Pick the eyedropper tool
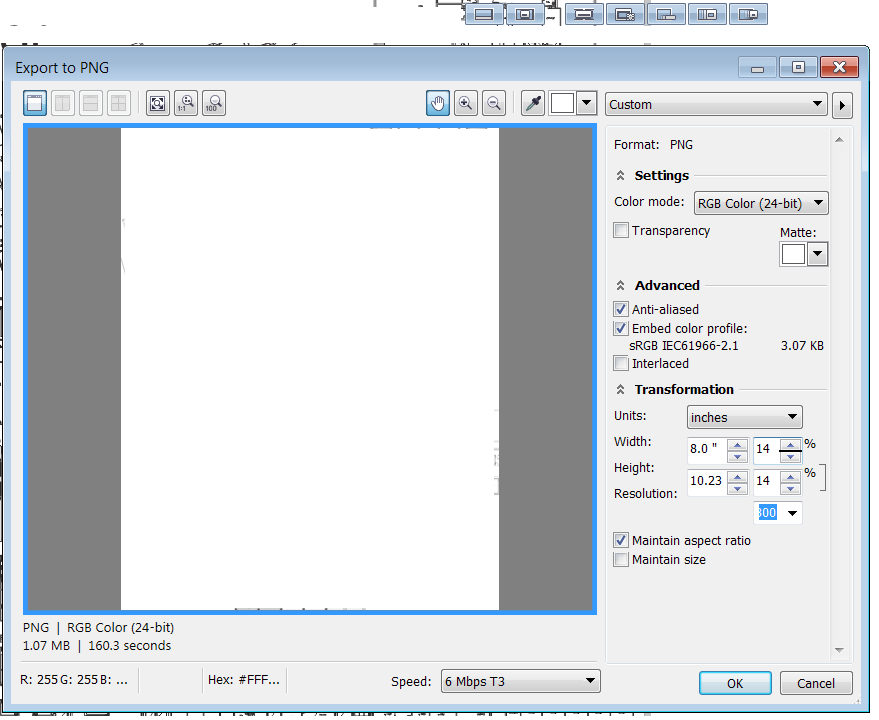 [533, 103]
